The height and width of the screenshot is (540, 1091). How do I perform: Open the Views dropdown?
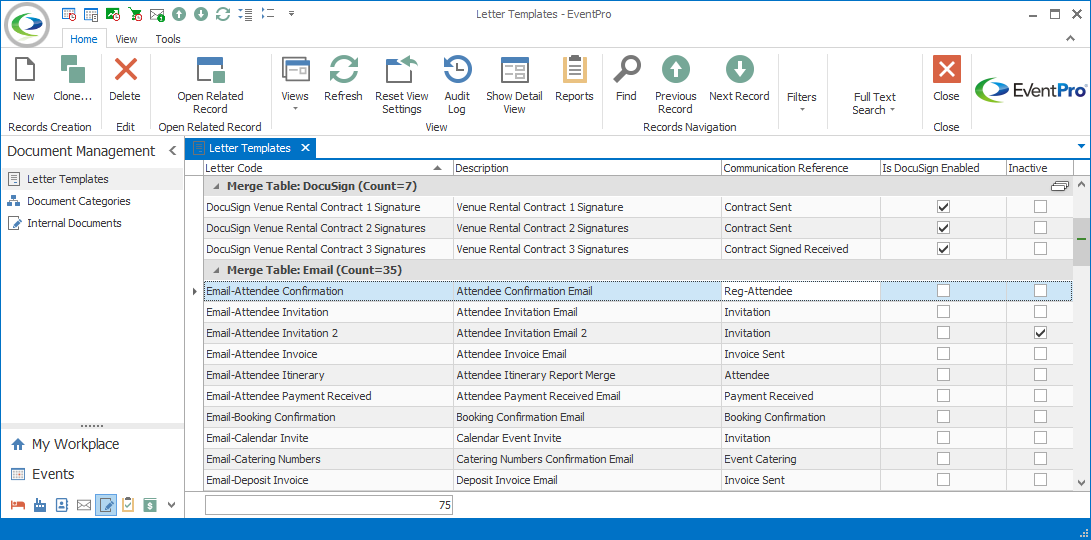coord(295,85)
